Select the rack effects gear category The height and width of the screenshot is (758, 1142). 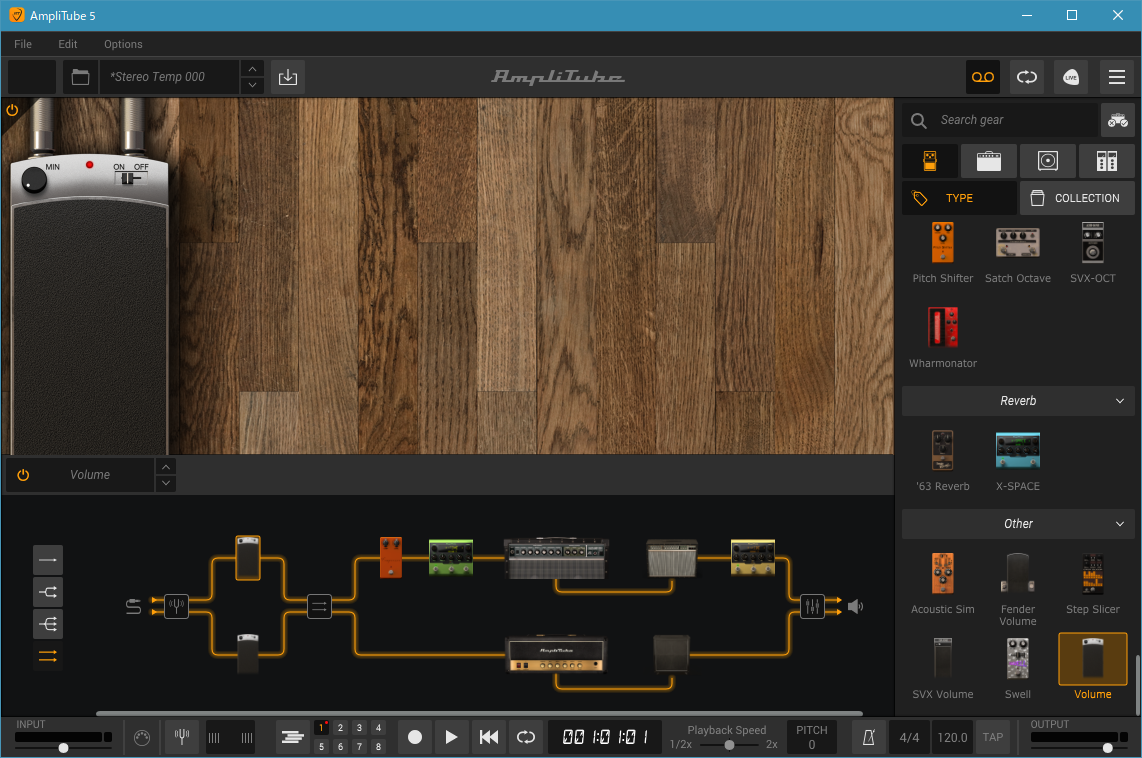1106,161
